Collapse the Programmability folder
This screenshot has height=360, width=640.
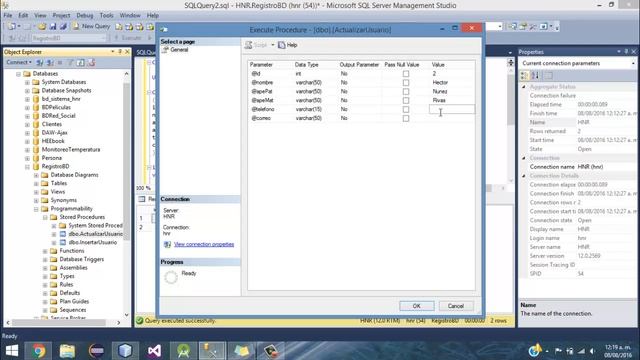(x=36, y=209)
